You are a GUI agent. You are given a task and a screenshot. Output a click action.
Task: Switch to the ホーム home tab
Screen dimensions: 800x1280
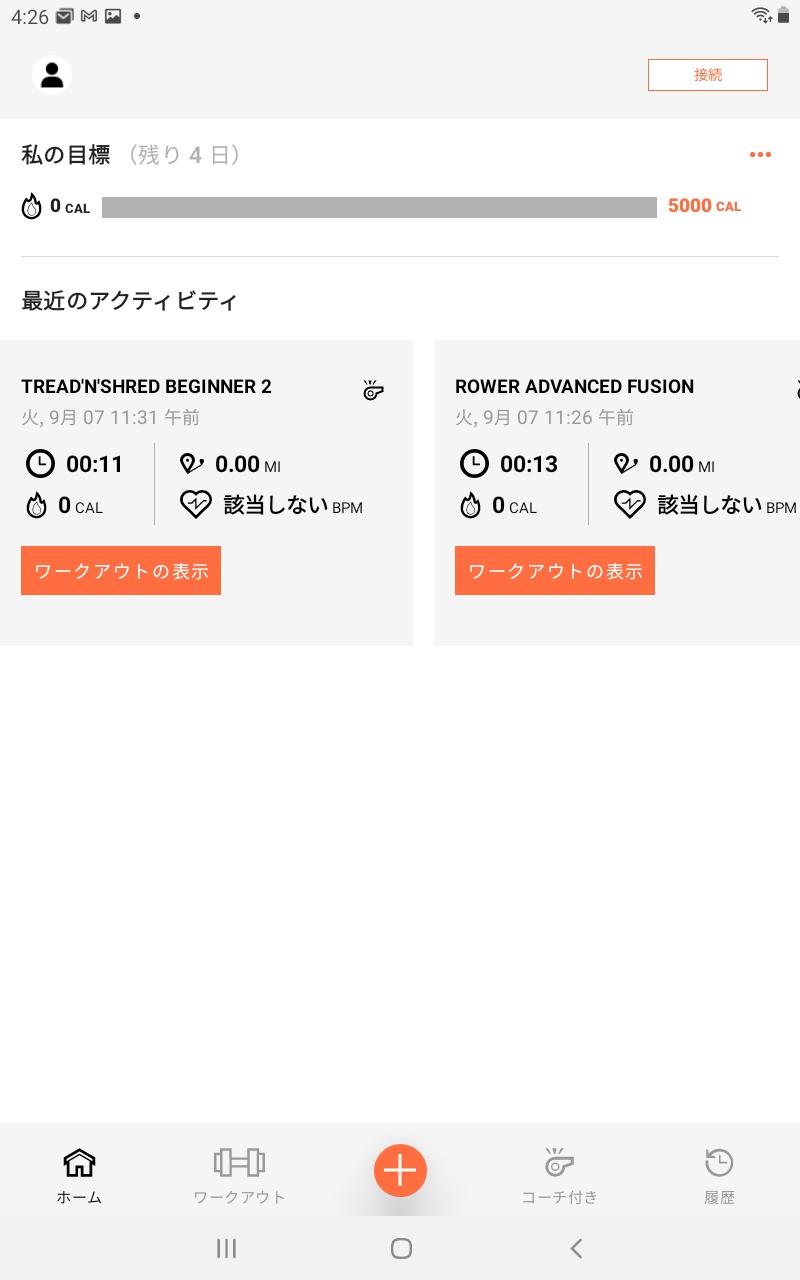pos(79,1175)
